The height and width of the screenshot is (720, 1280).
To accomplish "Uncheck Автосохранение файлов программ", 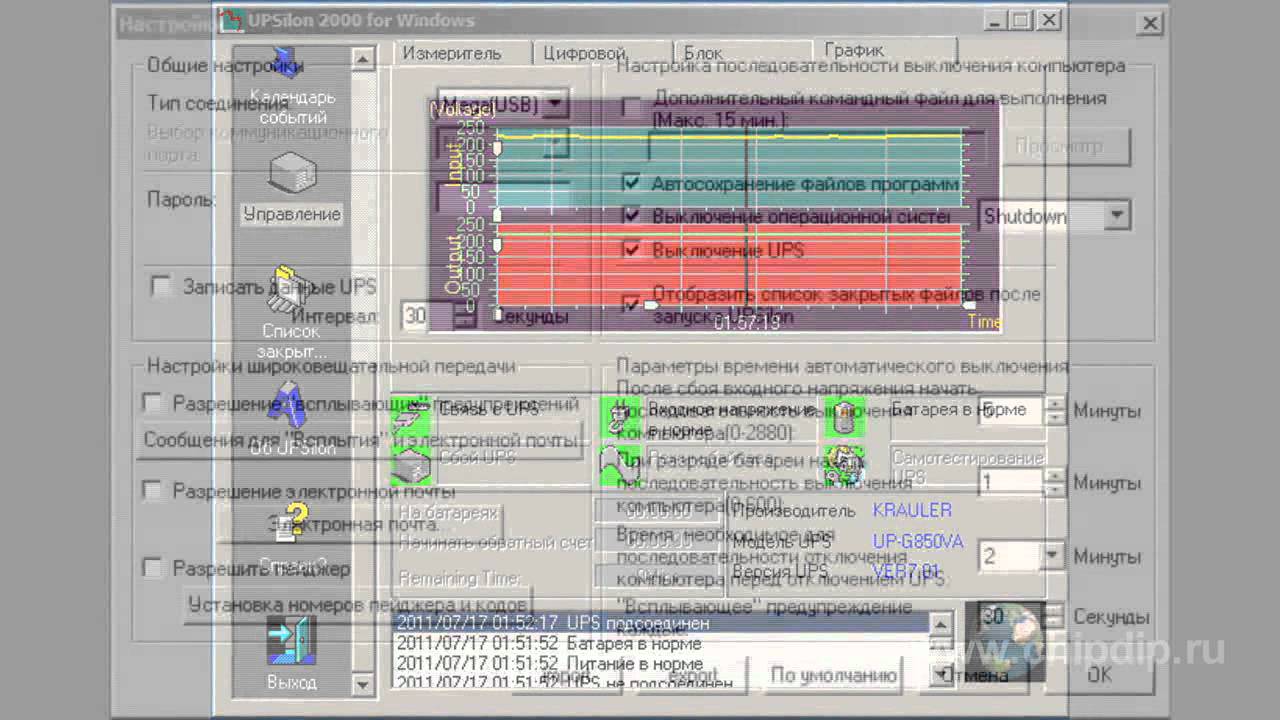I will pyautogui.click(x=631, y=183).
